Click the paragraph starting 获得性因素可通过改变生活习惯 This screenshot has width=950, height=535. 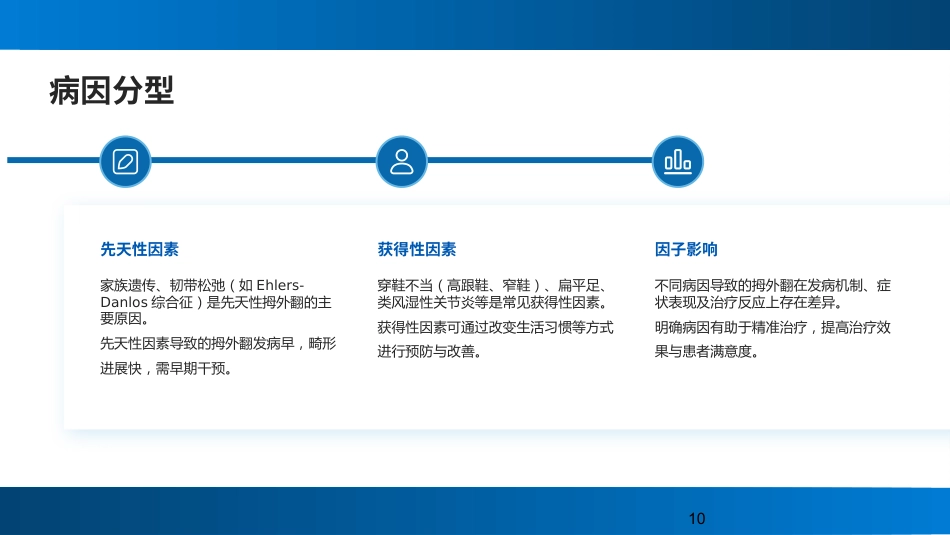(496, 339)
